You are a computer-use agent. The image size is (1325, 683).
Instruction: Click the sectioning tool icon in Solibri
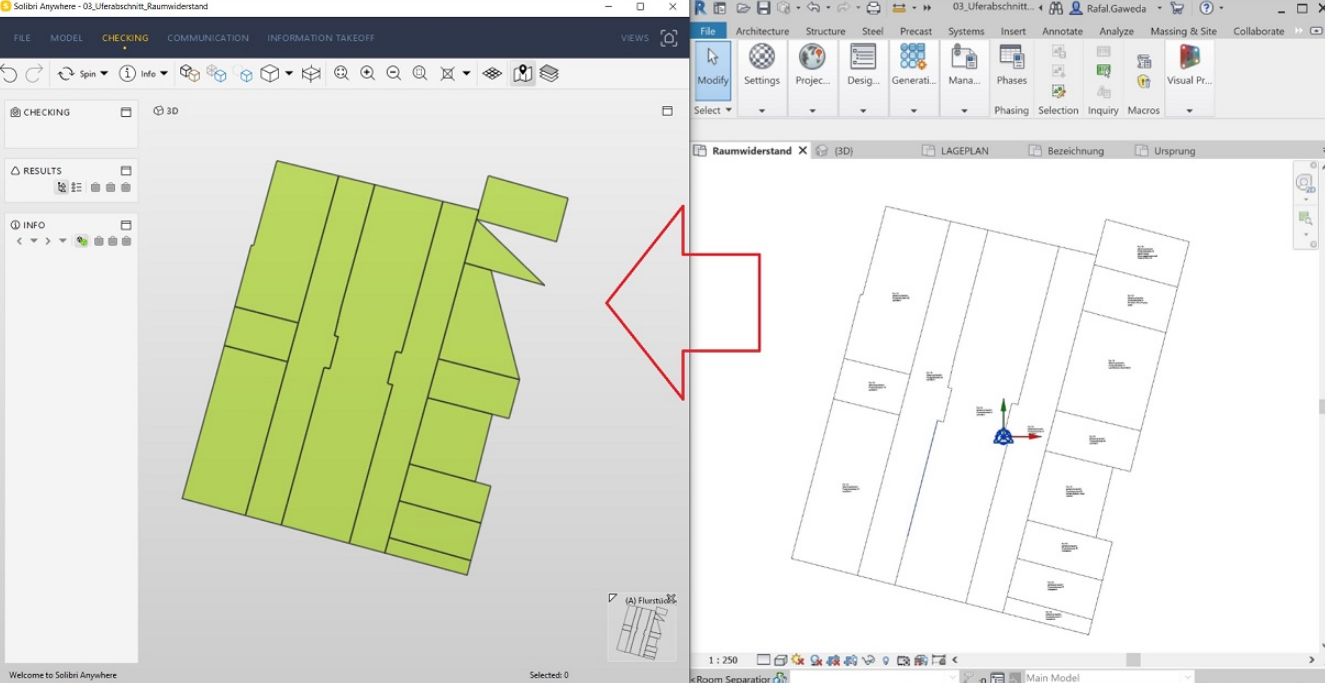448,73
